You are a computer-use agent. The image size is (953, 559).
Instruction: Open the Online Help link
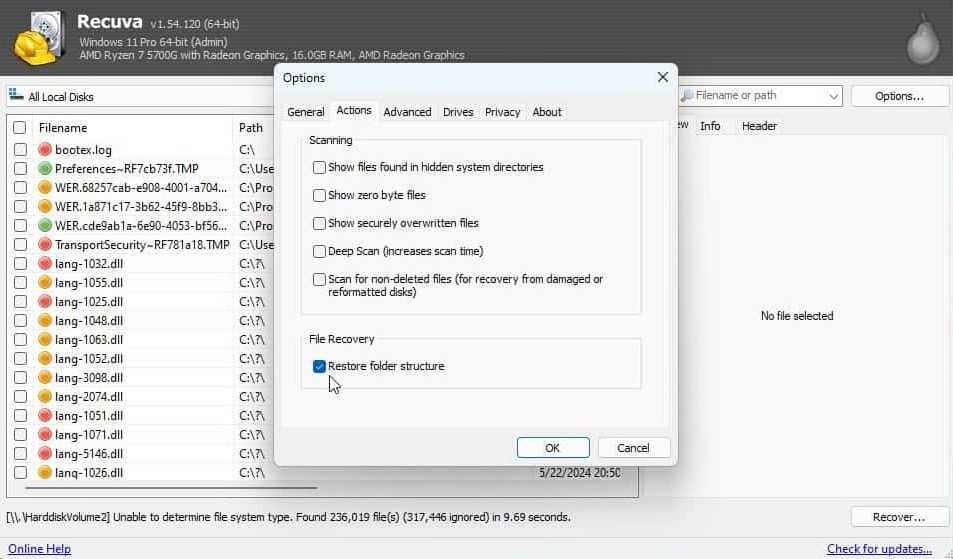(x=40, y=549)
